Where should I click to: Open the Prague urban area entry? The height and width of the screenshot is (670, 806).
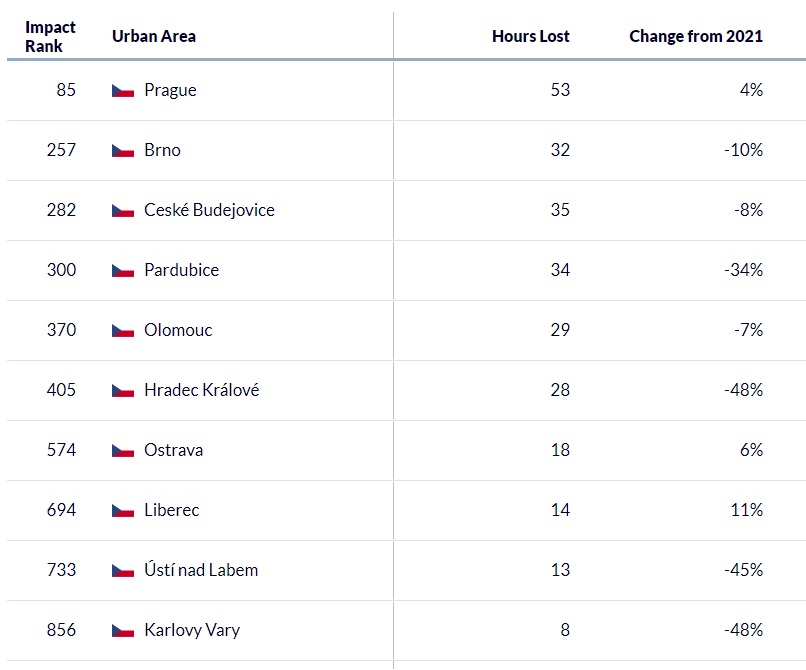(x=170, y=90)
